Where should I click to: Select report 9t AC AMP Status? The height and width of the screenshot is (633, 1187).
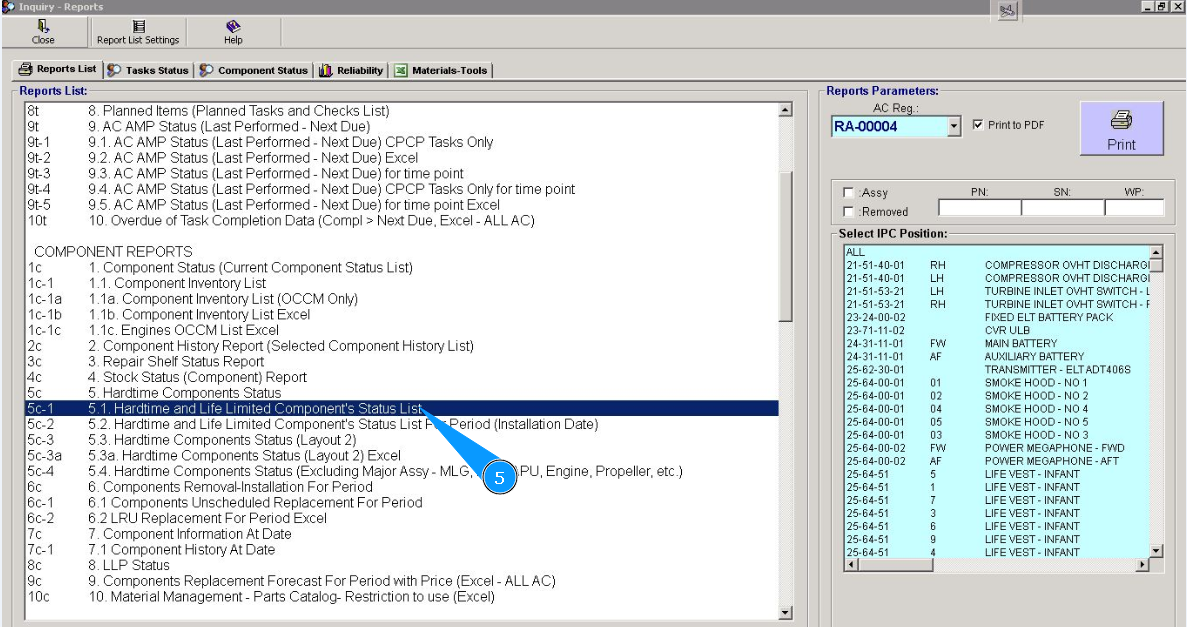[402, 126]
